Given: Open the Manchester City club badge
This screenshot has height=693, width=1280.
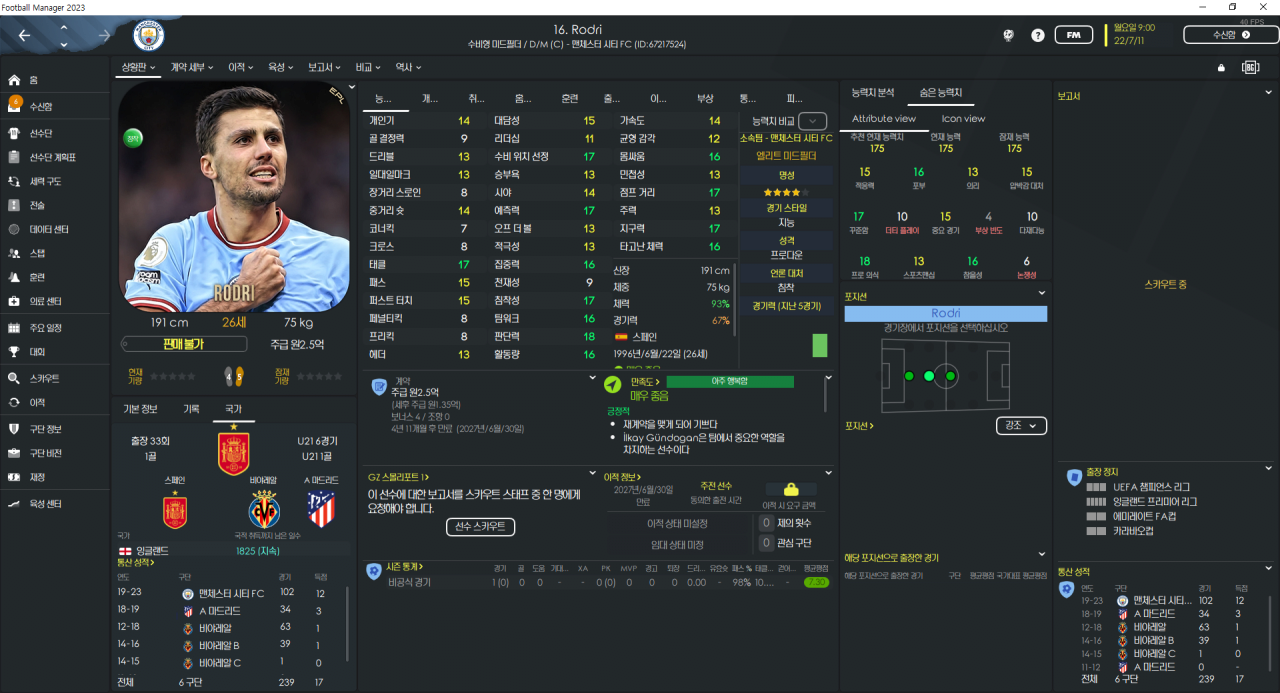Looking at the screenshot, I should [149, 36].
